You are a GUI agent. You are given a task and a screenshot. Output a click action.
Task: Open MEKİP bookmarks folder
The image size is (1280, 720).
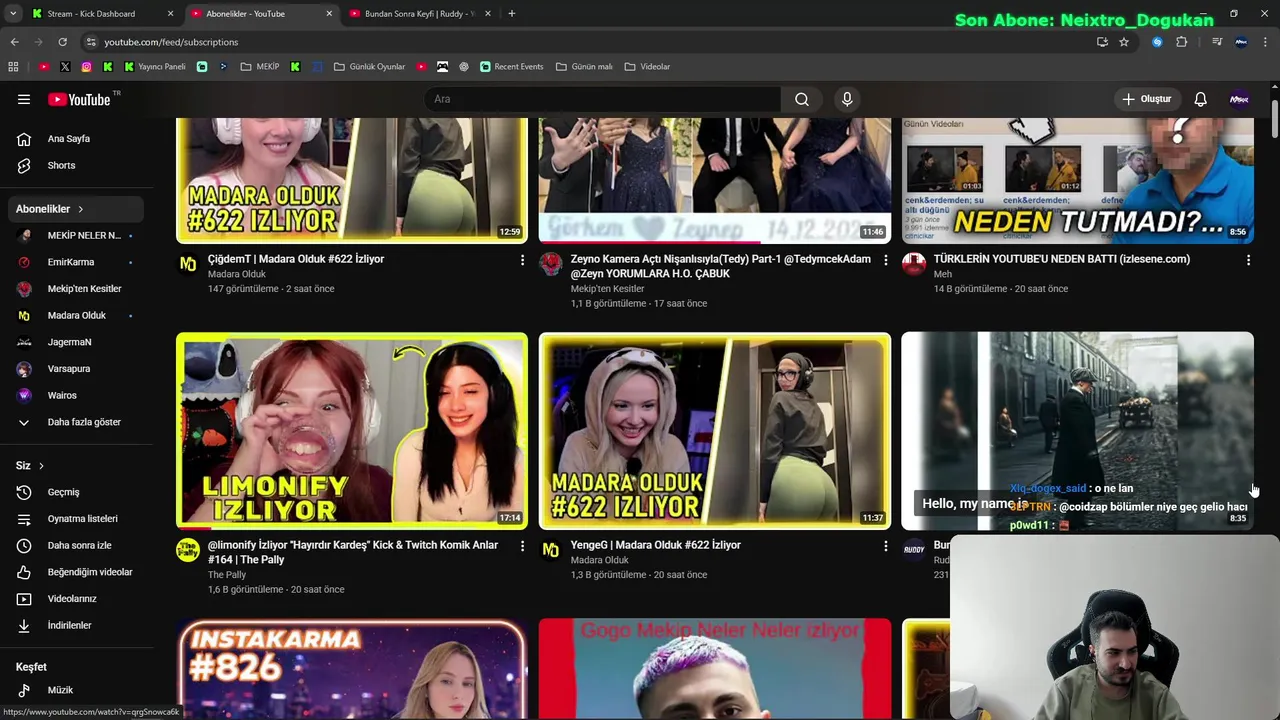pos(260,67)
